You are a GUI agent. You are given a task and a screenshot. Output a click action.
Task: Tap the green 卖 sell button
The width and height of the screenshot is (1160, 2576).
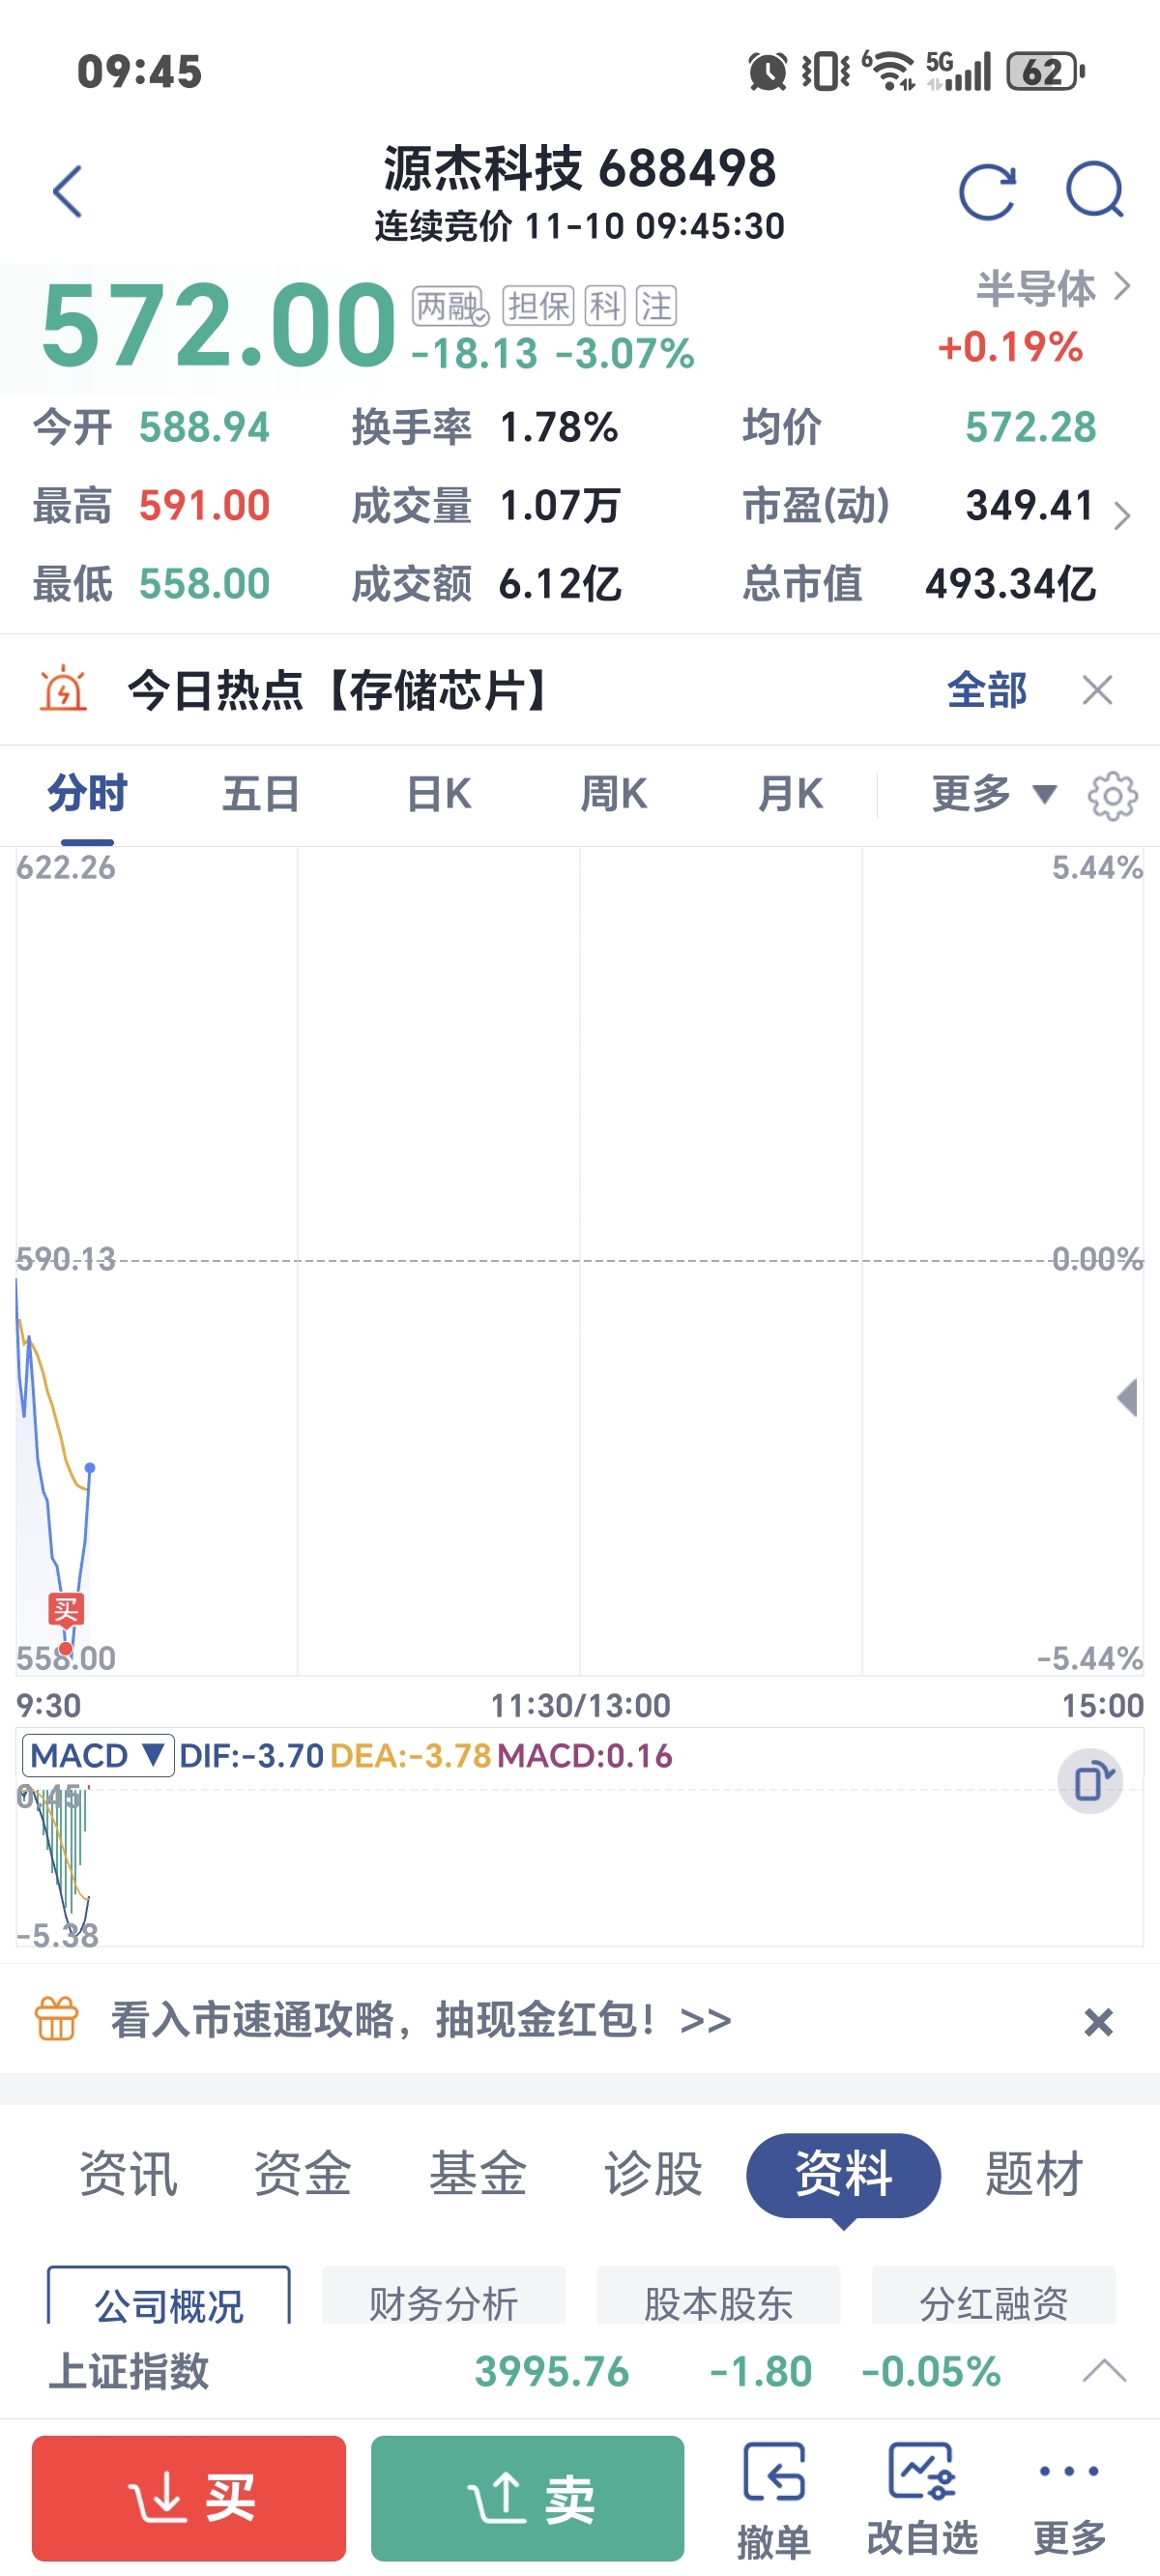(528, 2497)
